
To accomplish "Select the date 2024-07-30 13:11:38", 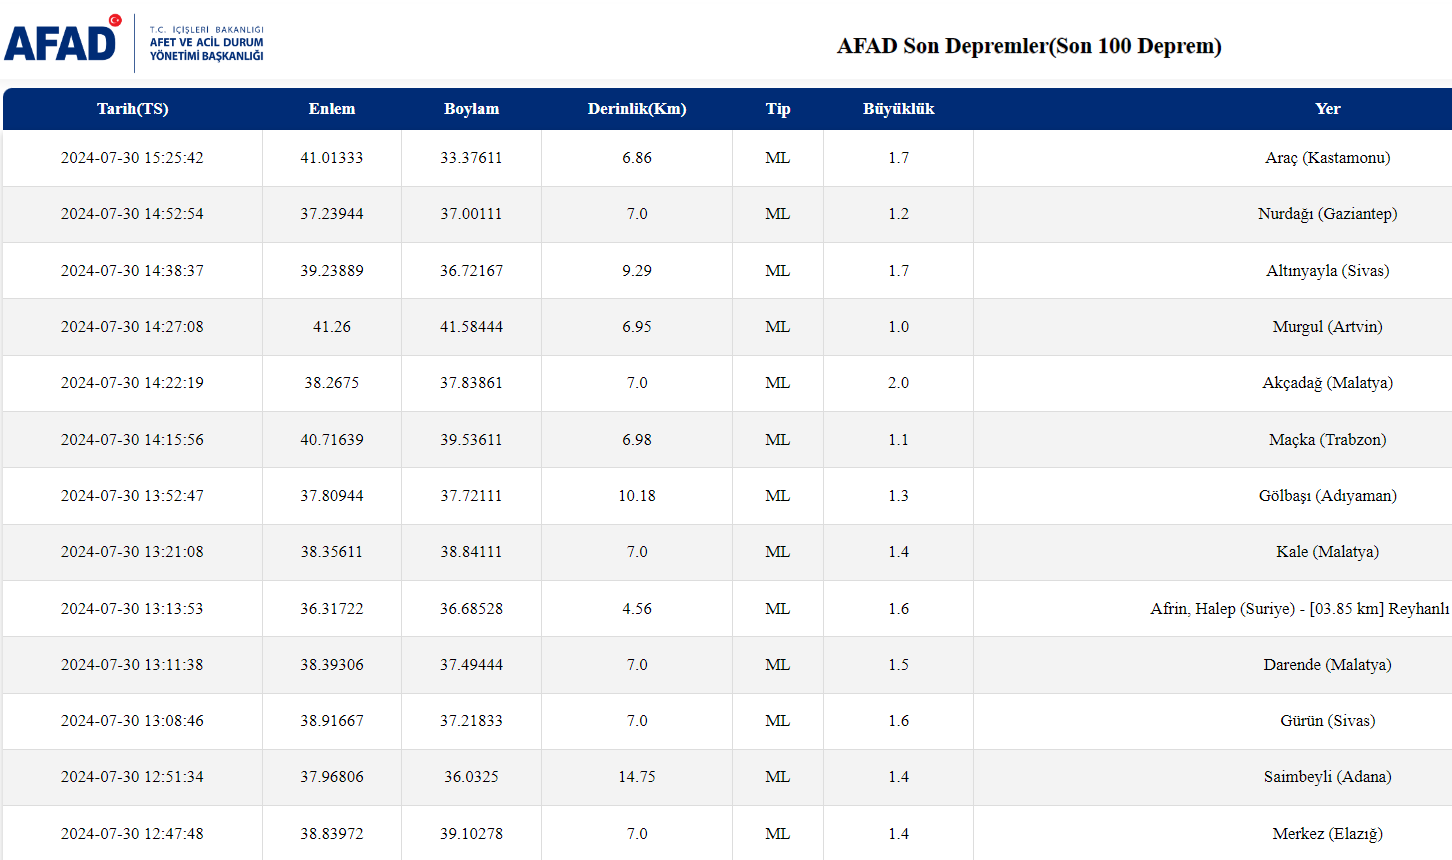I will click(x=132, y=665).
